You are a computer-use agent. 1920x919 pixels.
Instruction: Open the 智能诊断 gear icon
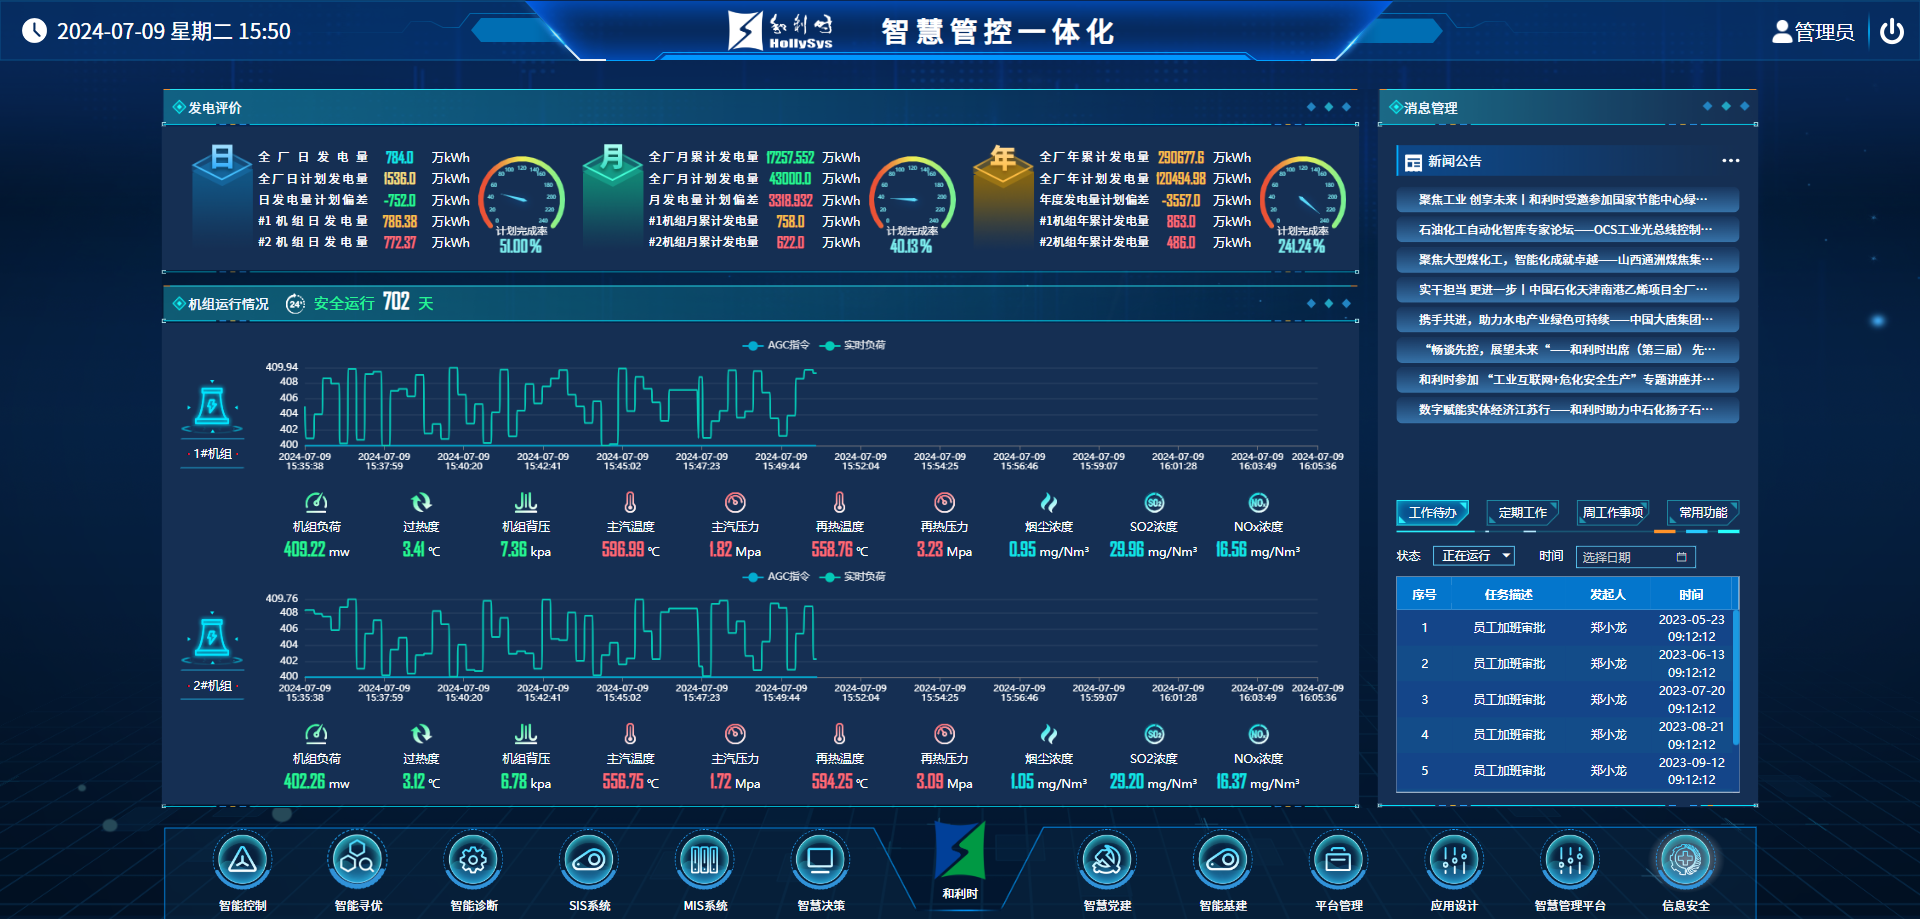(473, 860)
